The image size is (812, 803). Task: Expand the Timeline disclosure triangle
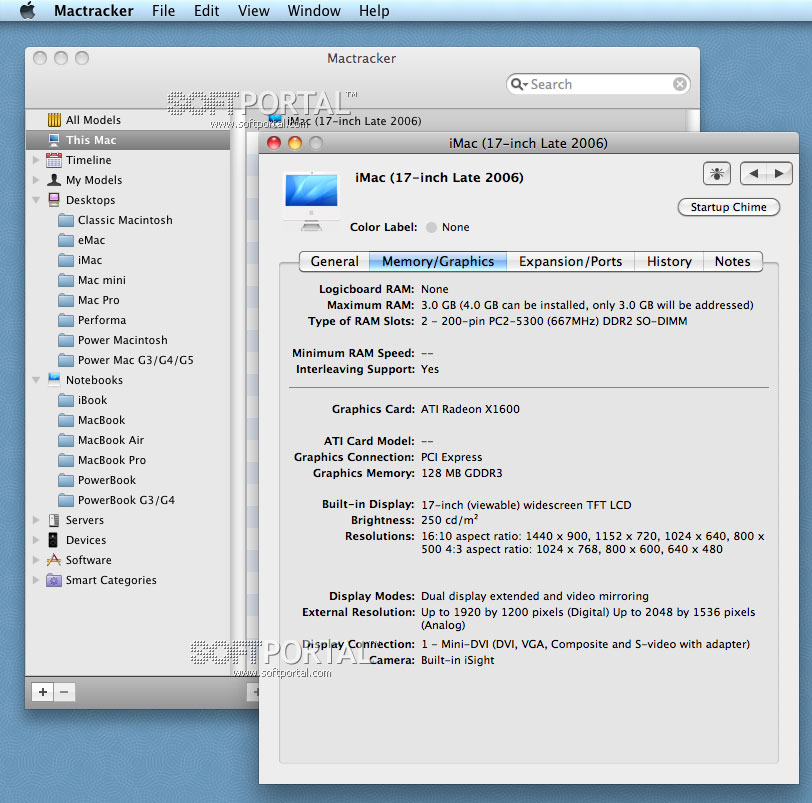[36, 160]
